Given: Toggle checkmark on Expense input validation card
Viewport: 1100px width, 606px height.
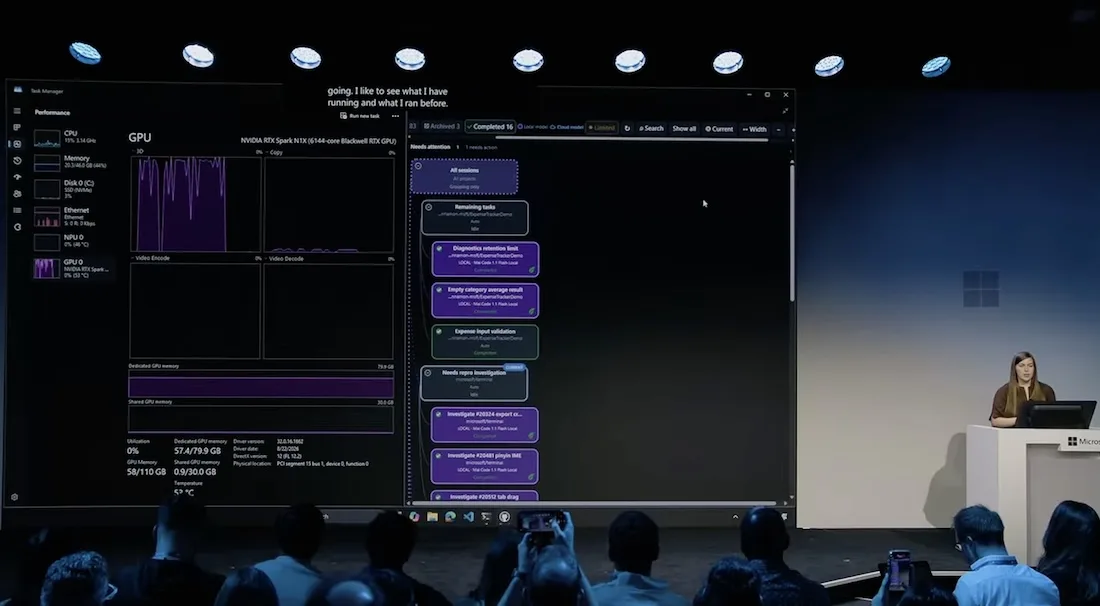Looking at the screenshot, I should click(439, 331).
